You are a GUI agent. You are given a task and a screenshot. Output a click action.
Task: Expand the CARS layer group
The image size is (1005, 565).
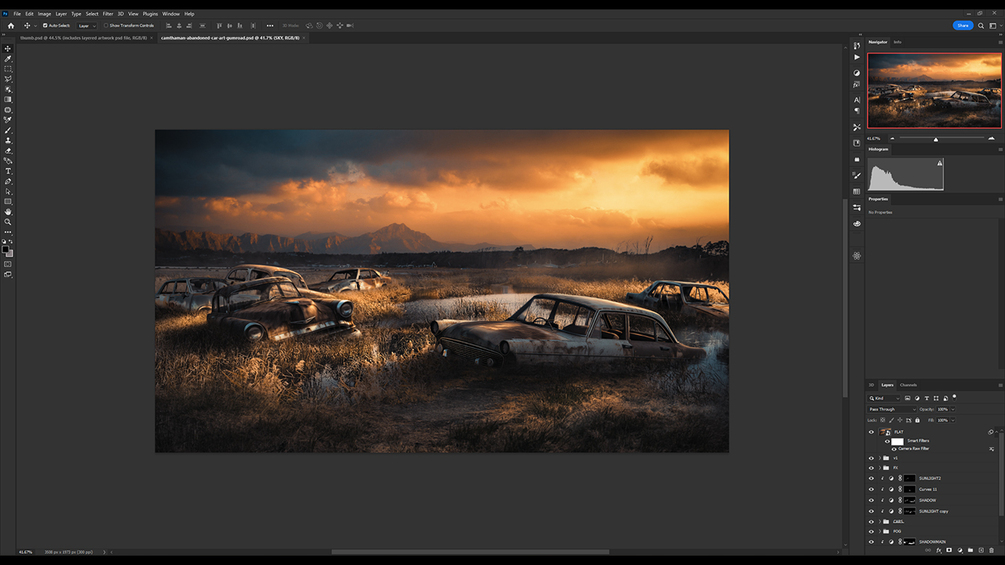[x=879, y=521]
